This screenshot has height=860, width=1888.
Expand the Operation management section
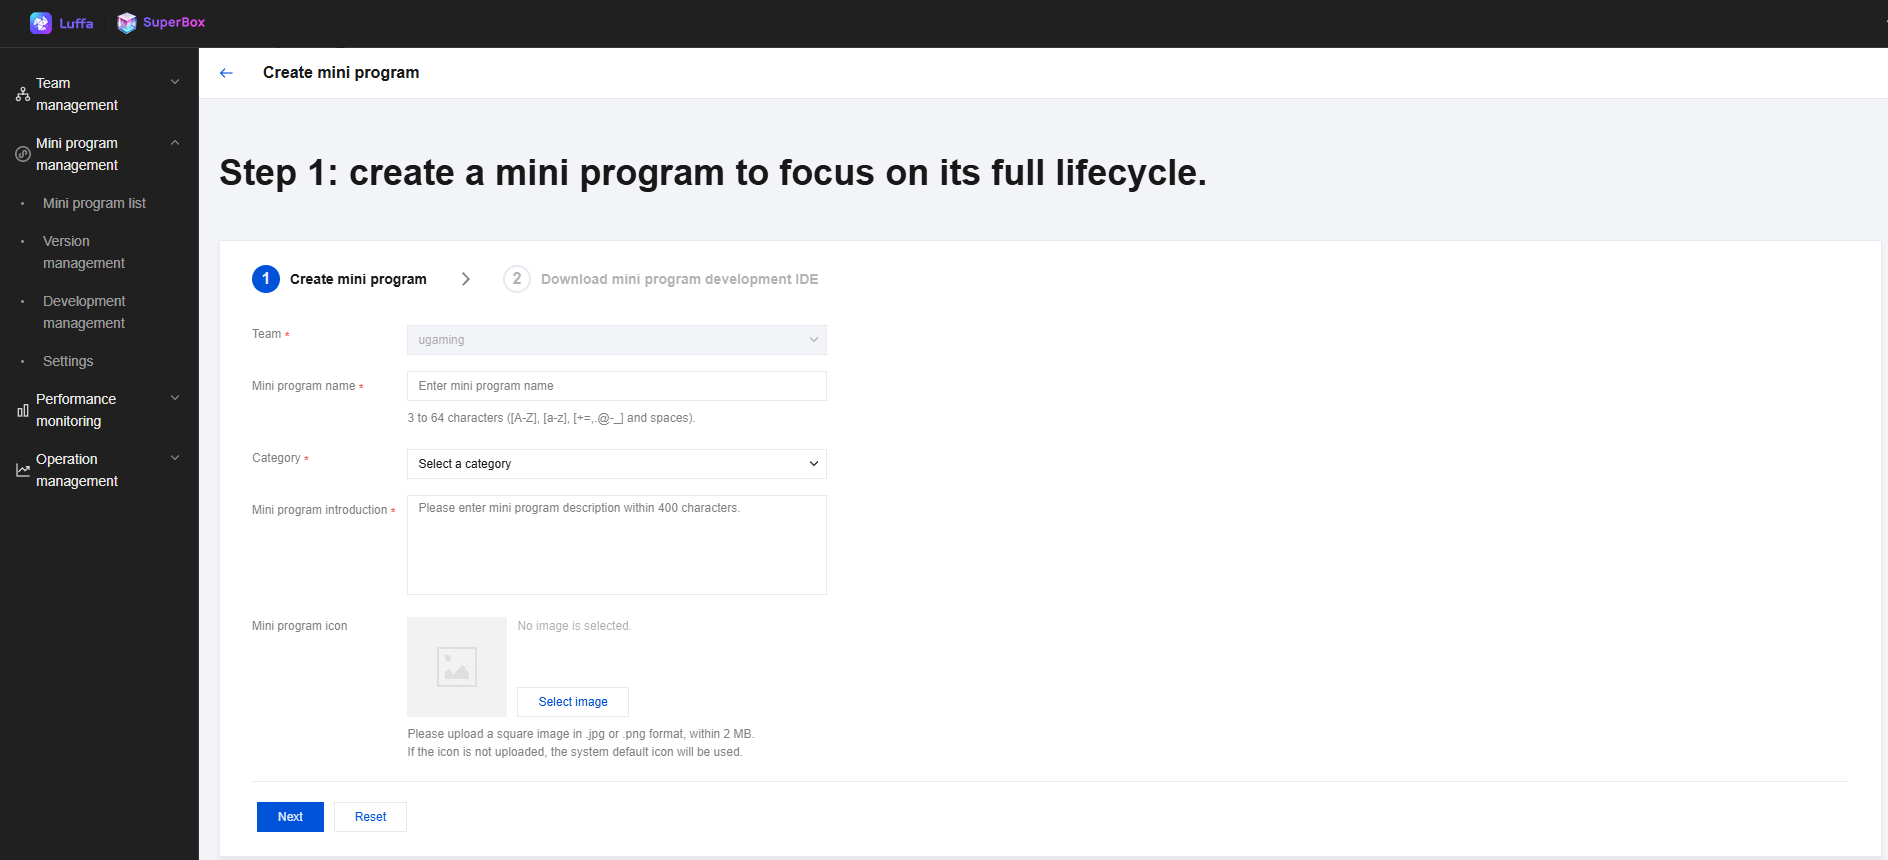[x=175, y=458]
